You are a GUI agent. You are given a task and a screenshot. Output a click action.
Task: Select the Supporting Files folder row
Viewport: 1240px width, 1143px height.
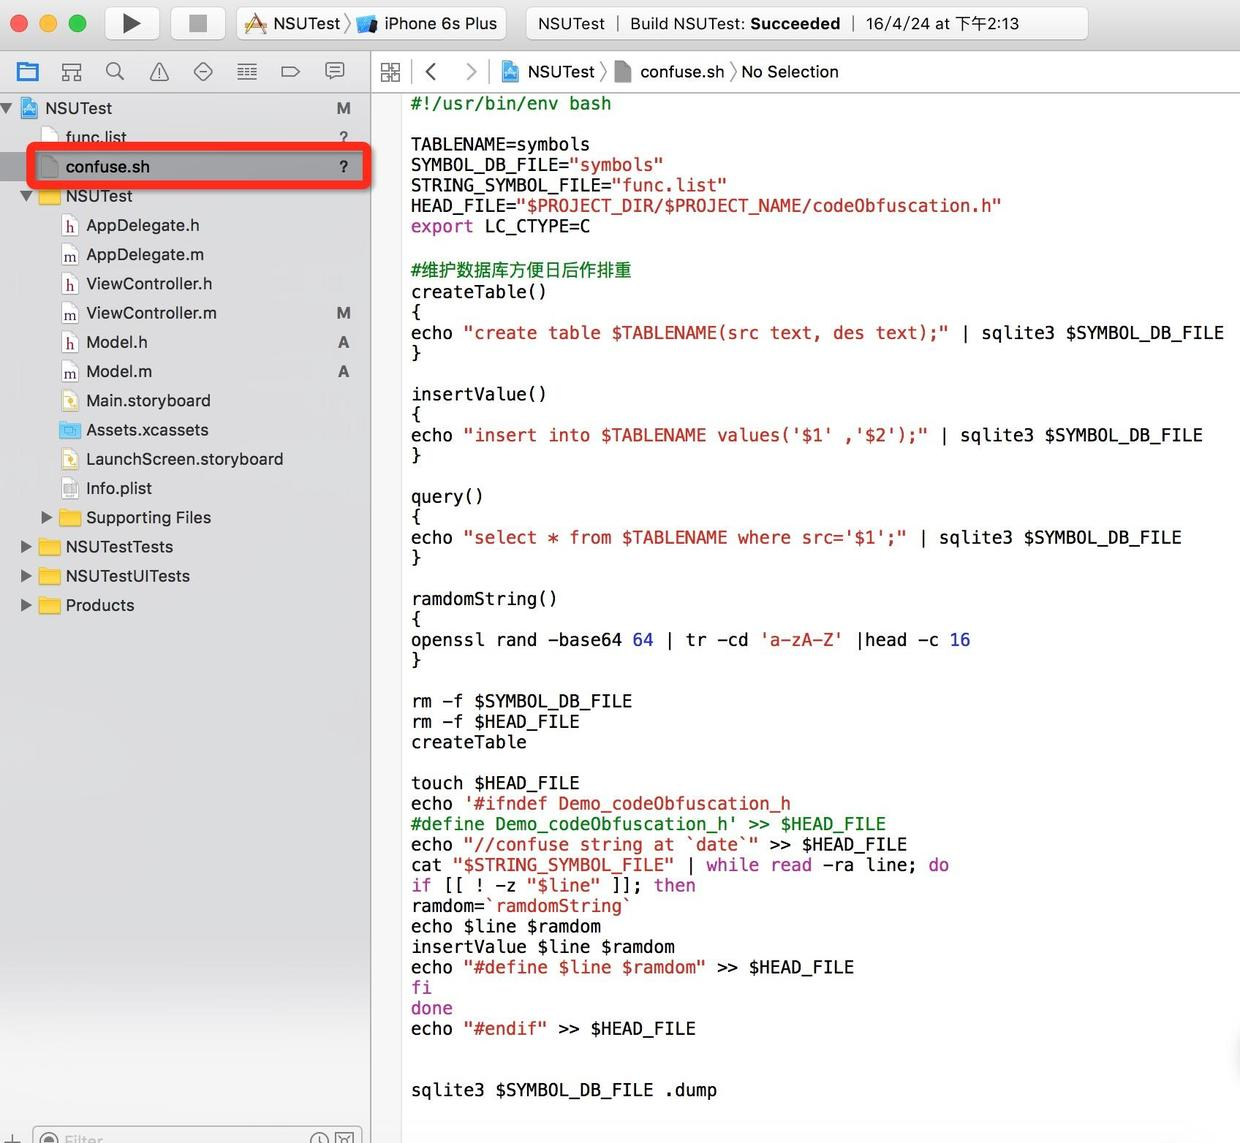(185, 517)
